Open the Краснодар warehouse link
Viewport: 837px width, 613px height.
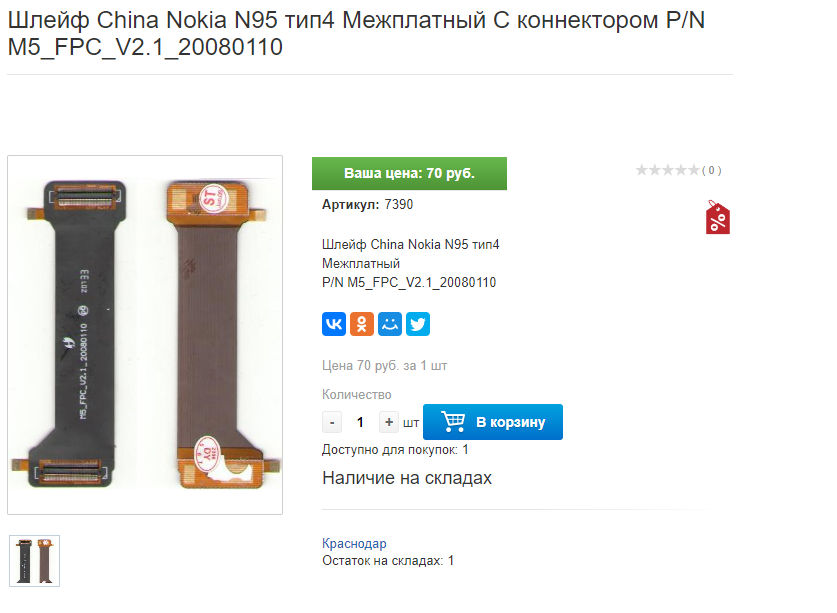[x=354, y=544]
